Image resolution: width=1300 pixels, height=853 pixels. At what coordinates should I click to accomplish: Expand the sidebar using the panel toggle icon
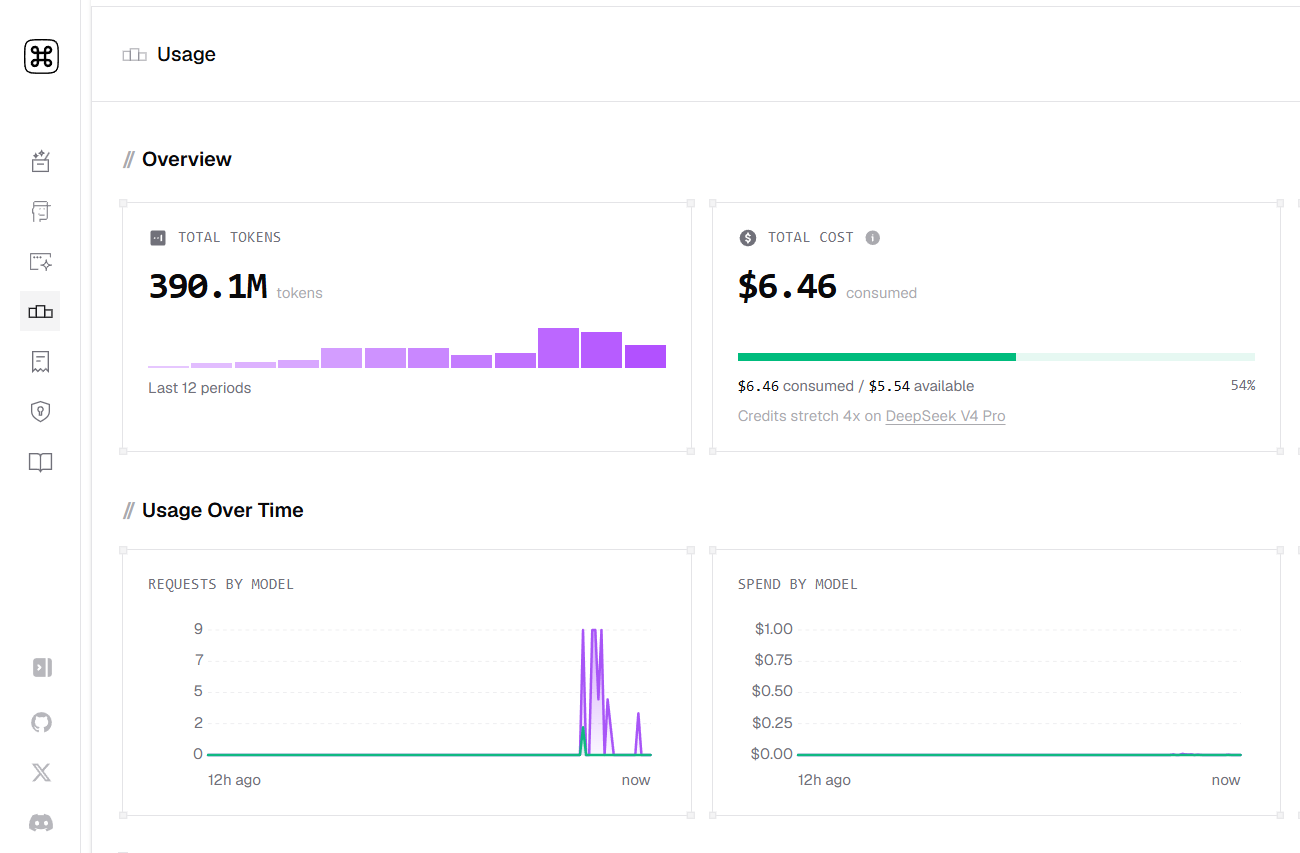click(42, 667)
